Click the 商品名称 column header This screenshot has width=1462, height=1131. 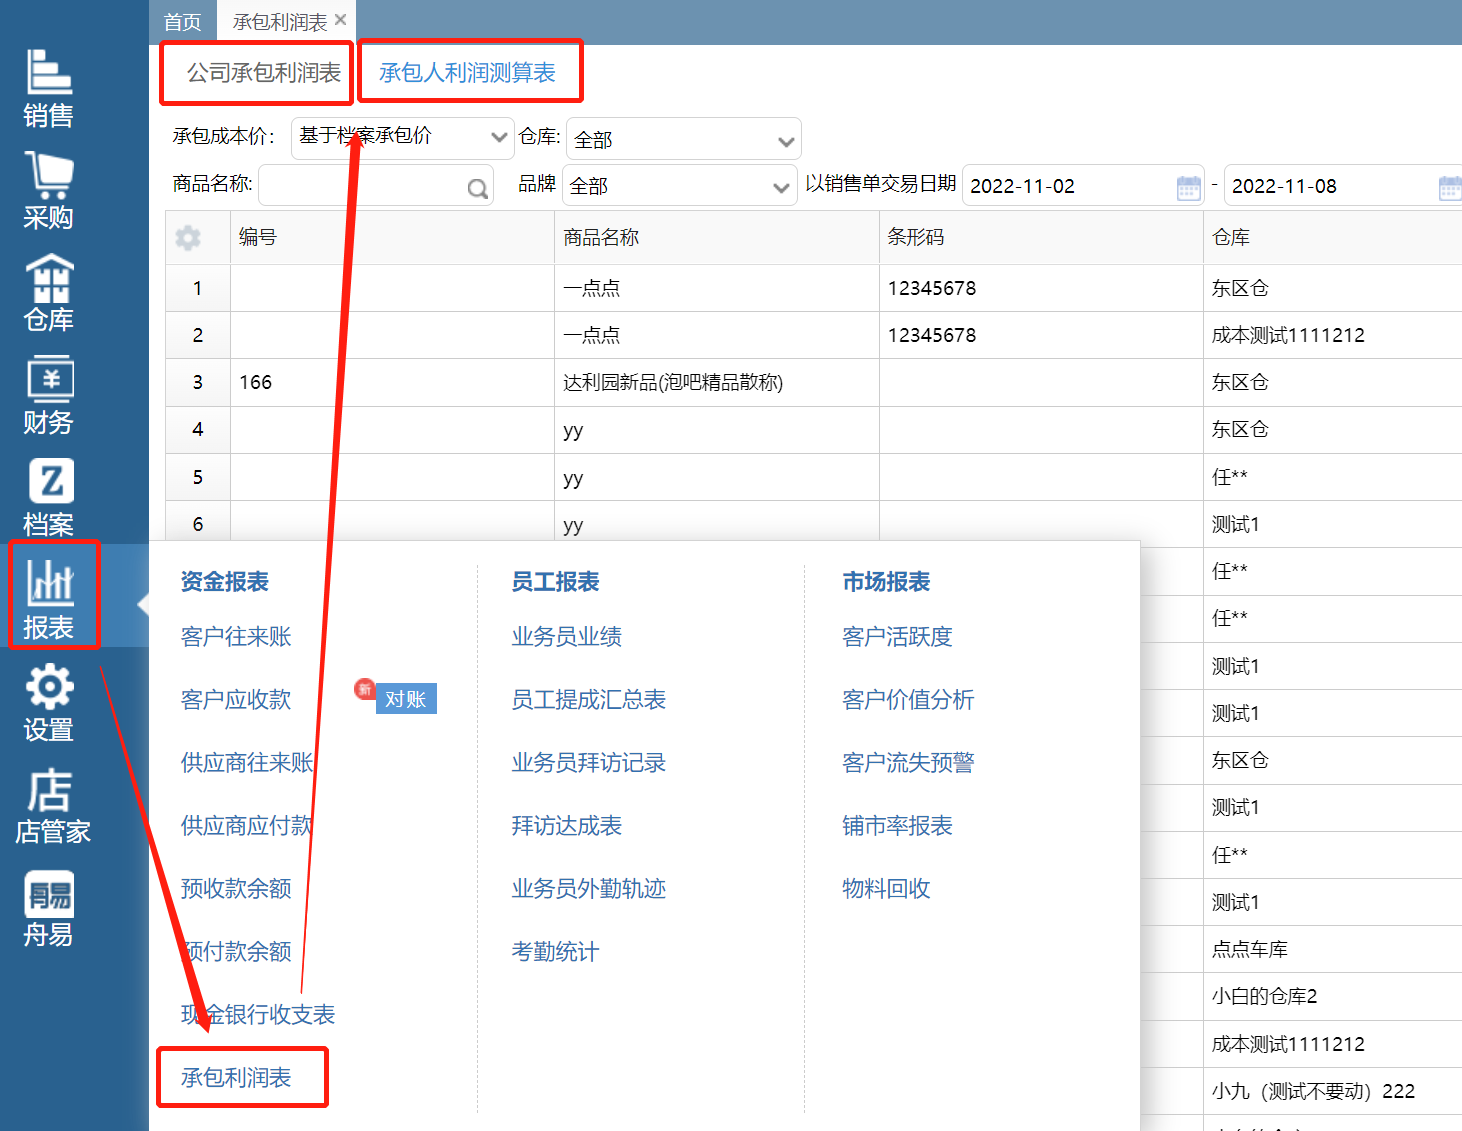tap(717, 237)
